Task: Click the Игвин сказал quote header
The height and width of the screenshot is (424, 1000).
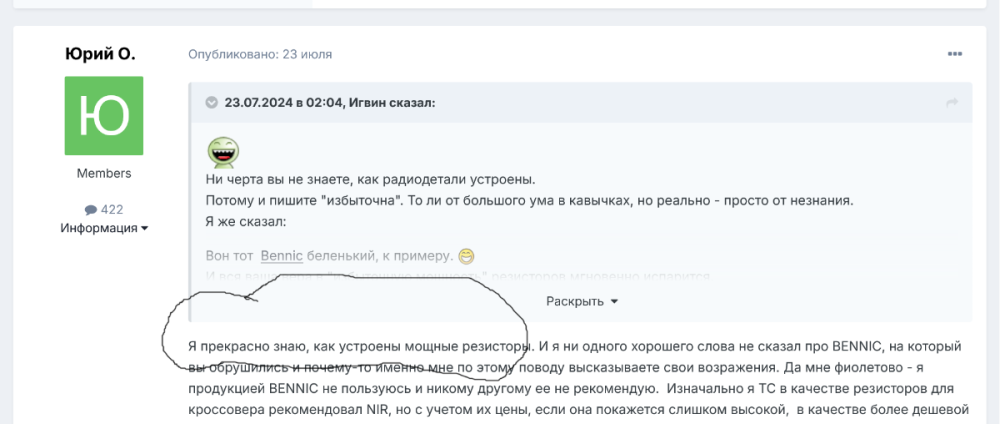Action: [x=330, y=102]
